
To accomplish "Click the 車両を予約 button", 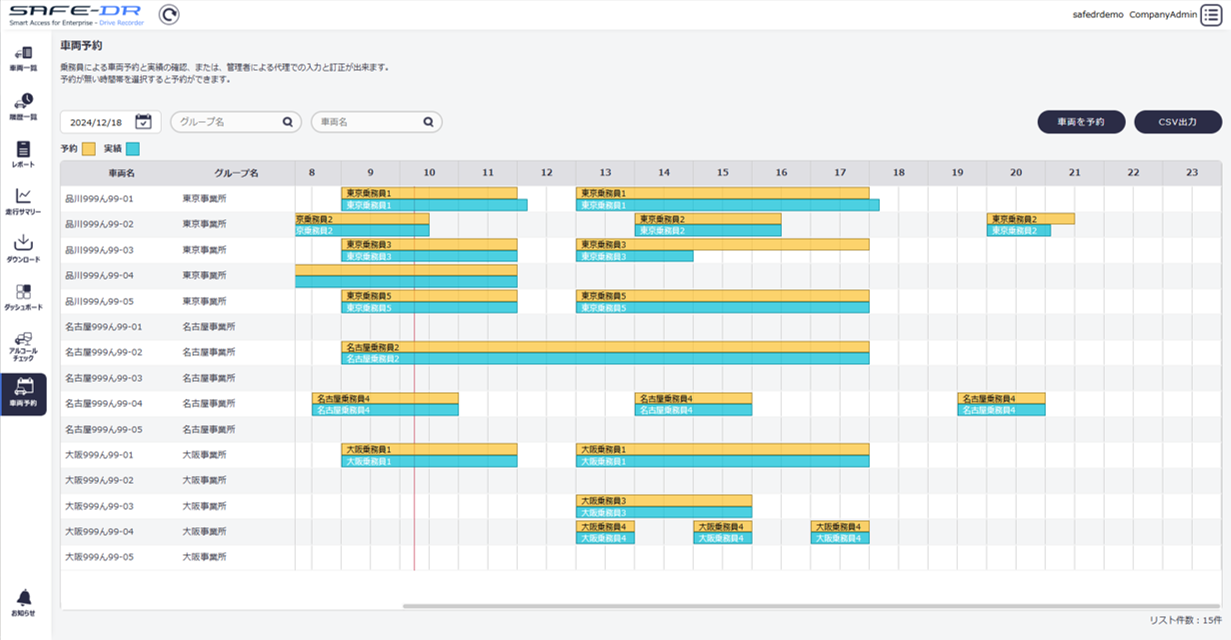I will pyautogui.click(x=1081, y=122).
